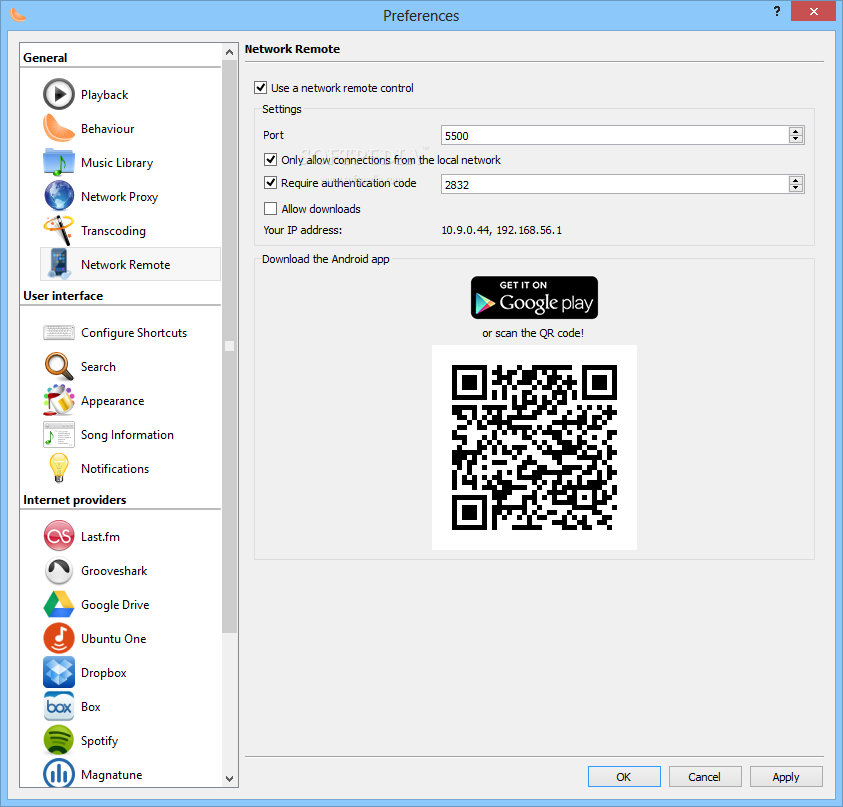
Task: Choose the Network Proxy globe icon
Action: (59, 196)
